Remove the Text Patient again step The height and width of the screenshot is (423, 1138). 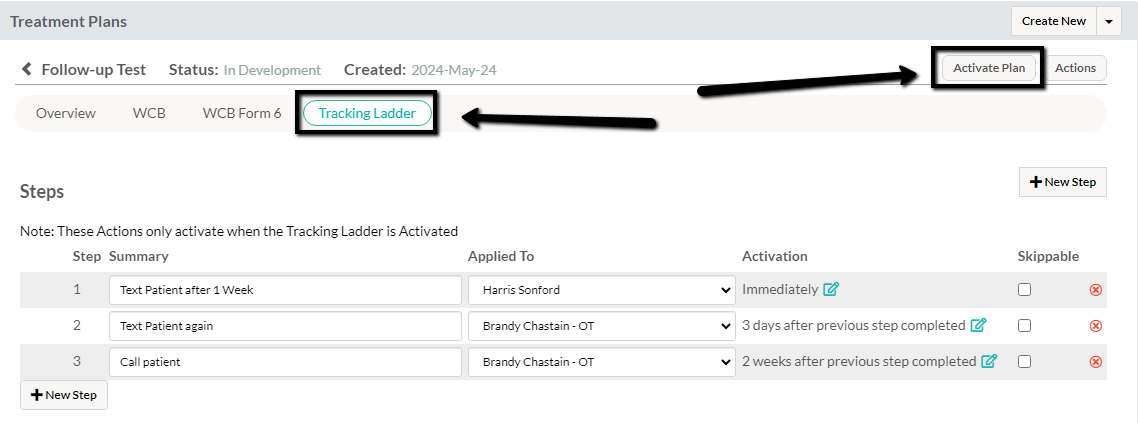[x=1096, y=326]
